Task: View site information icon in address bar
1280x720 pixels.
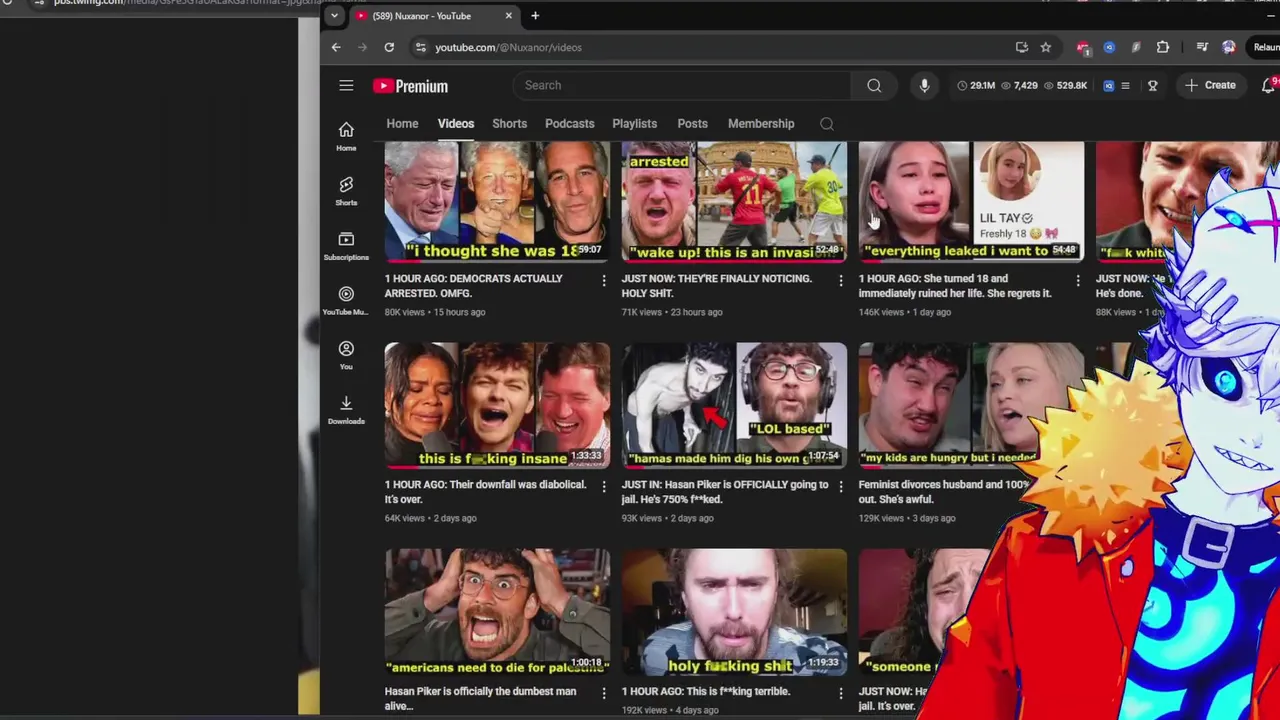Action: point(421,47)
